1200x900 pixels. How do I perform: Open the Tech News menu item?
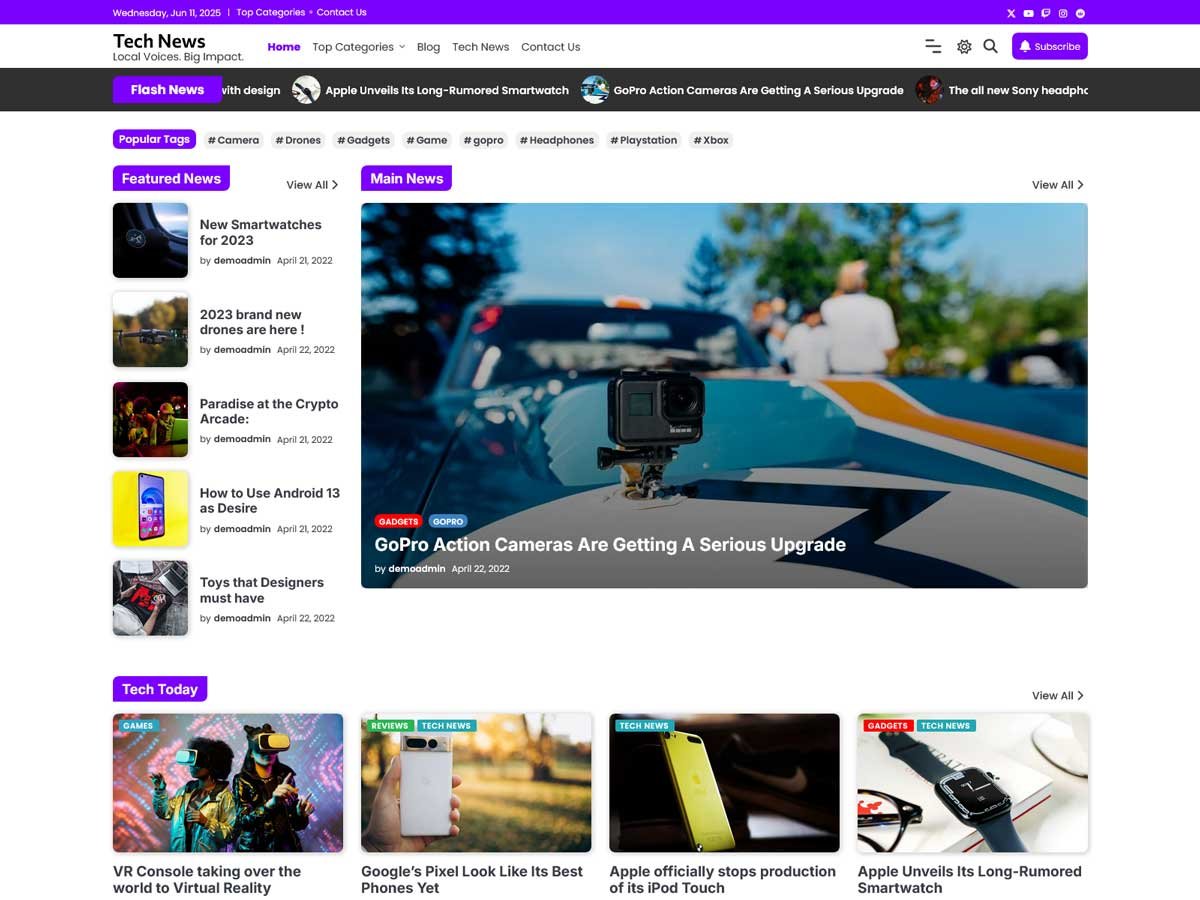(x=480, y=47)
